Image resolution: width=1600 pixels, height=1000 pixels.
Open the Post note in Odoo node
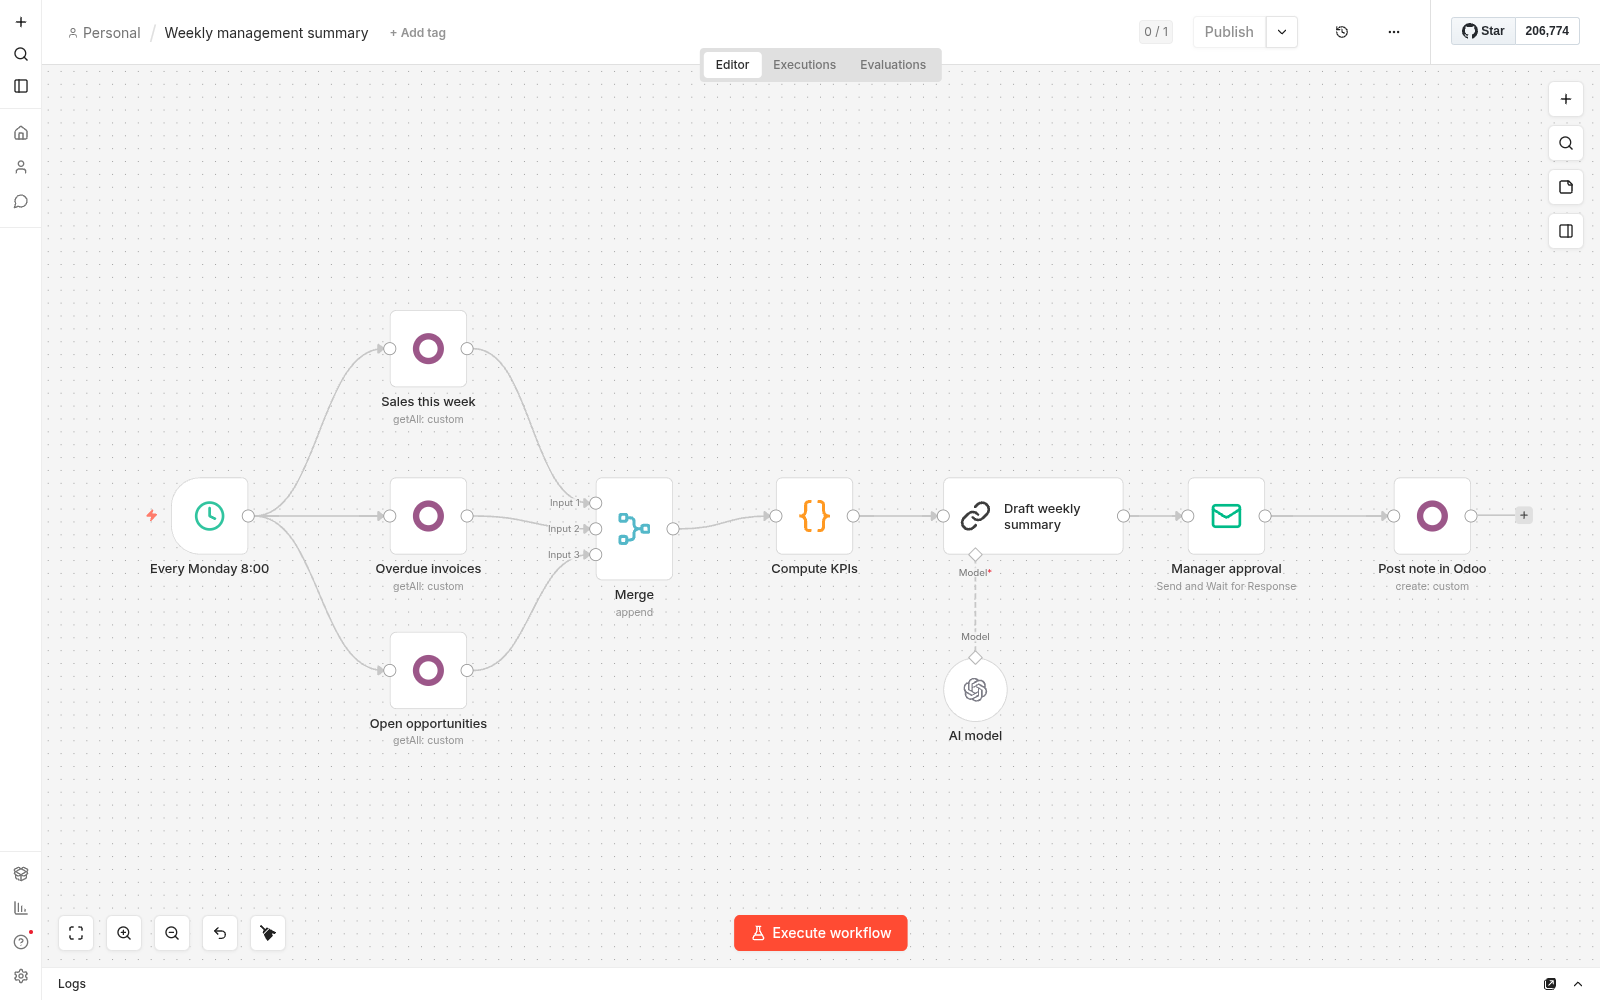[1432, 516]
